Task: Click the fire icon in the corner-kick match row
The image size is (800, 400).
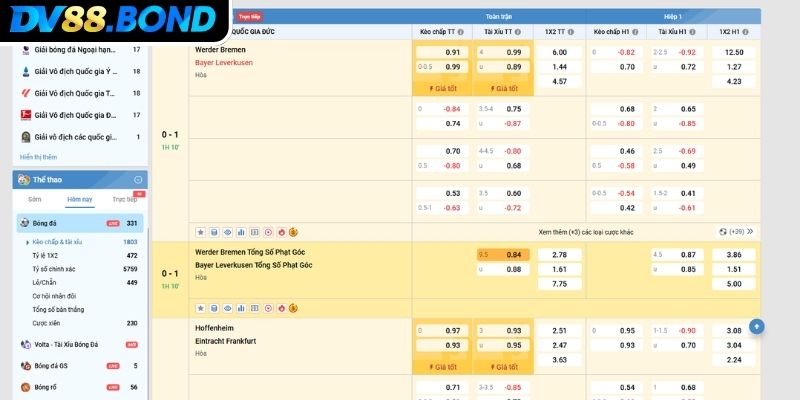Action: [281, 307]
